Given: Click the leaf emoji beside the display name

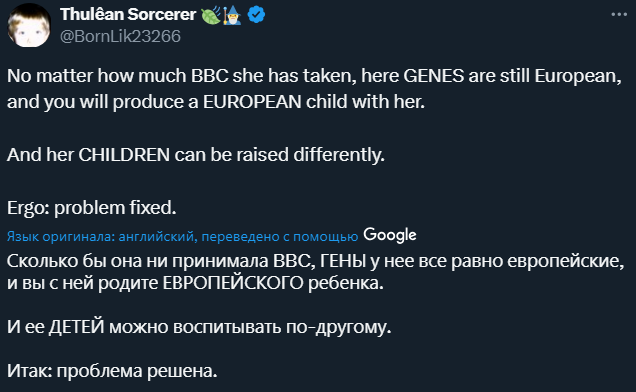Looking at the screenshot, I should pos(211,15).
